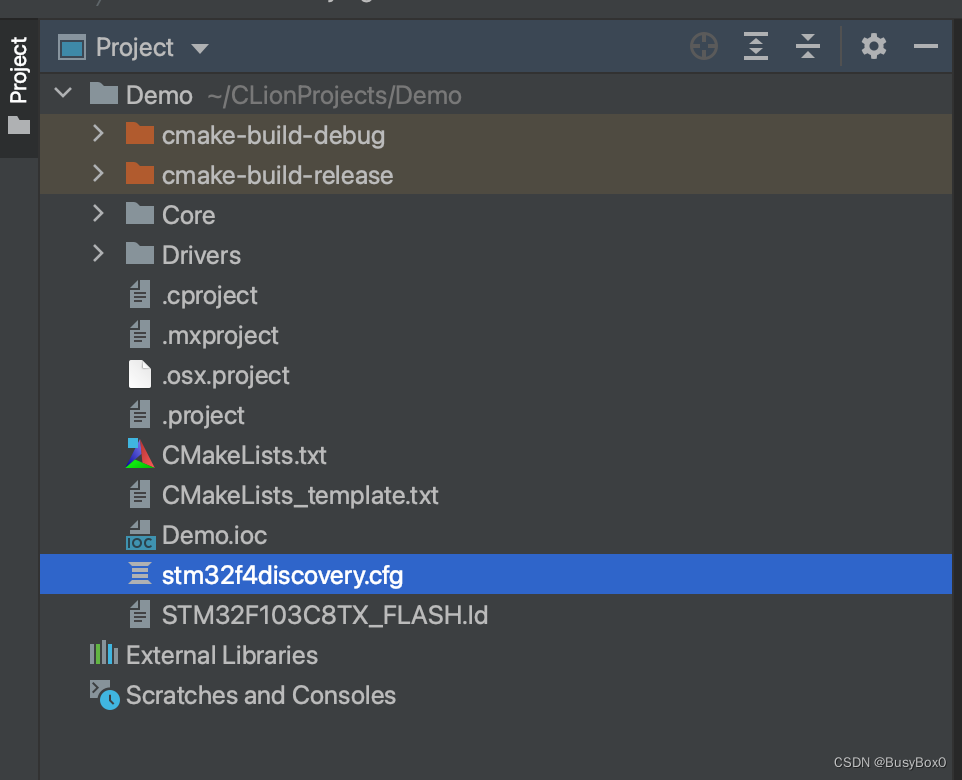Select the STM32F103C8TX_FLASH.ld linker script
Image resolution: width=962 pixels, height=780 pixels.
pyautogui.click(x=496, y=614)
